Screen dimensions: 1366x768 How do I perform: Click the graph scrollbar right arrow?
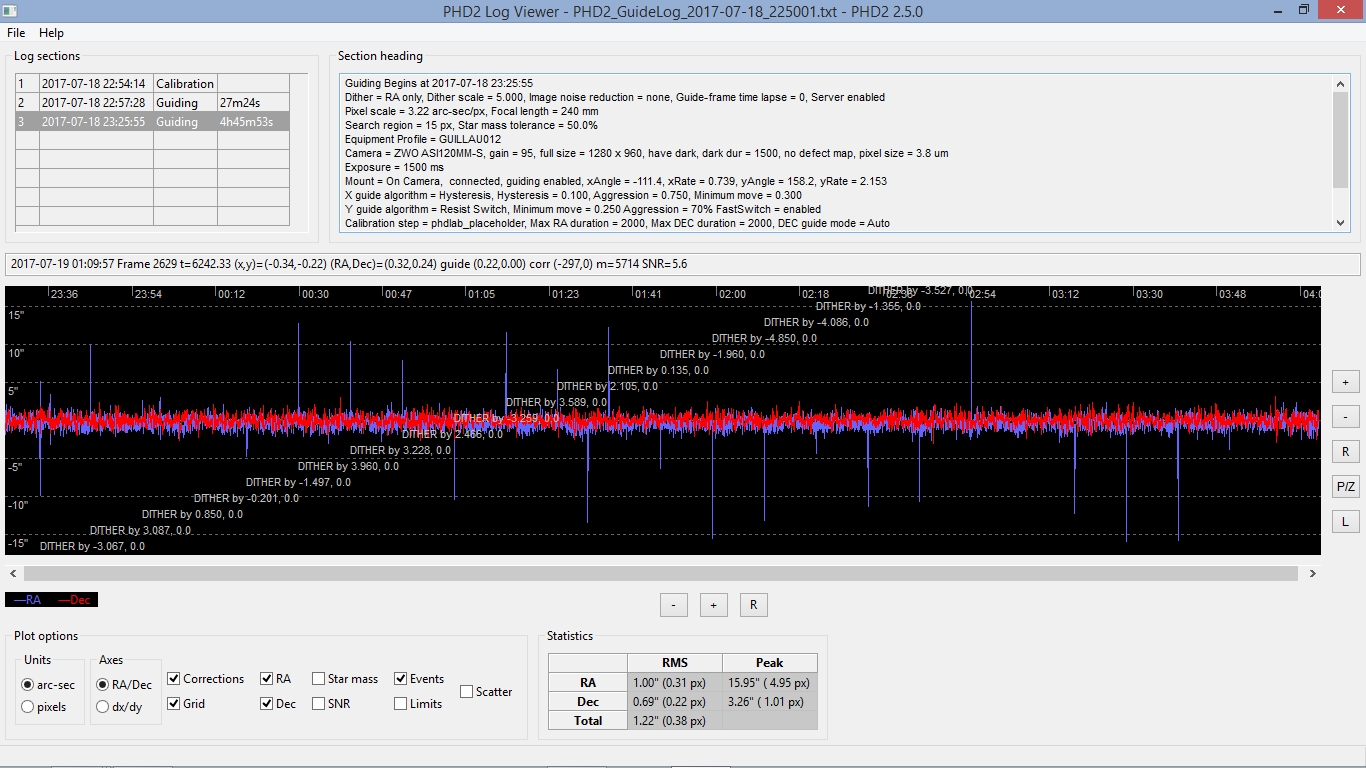click(1313, 574)
